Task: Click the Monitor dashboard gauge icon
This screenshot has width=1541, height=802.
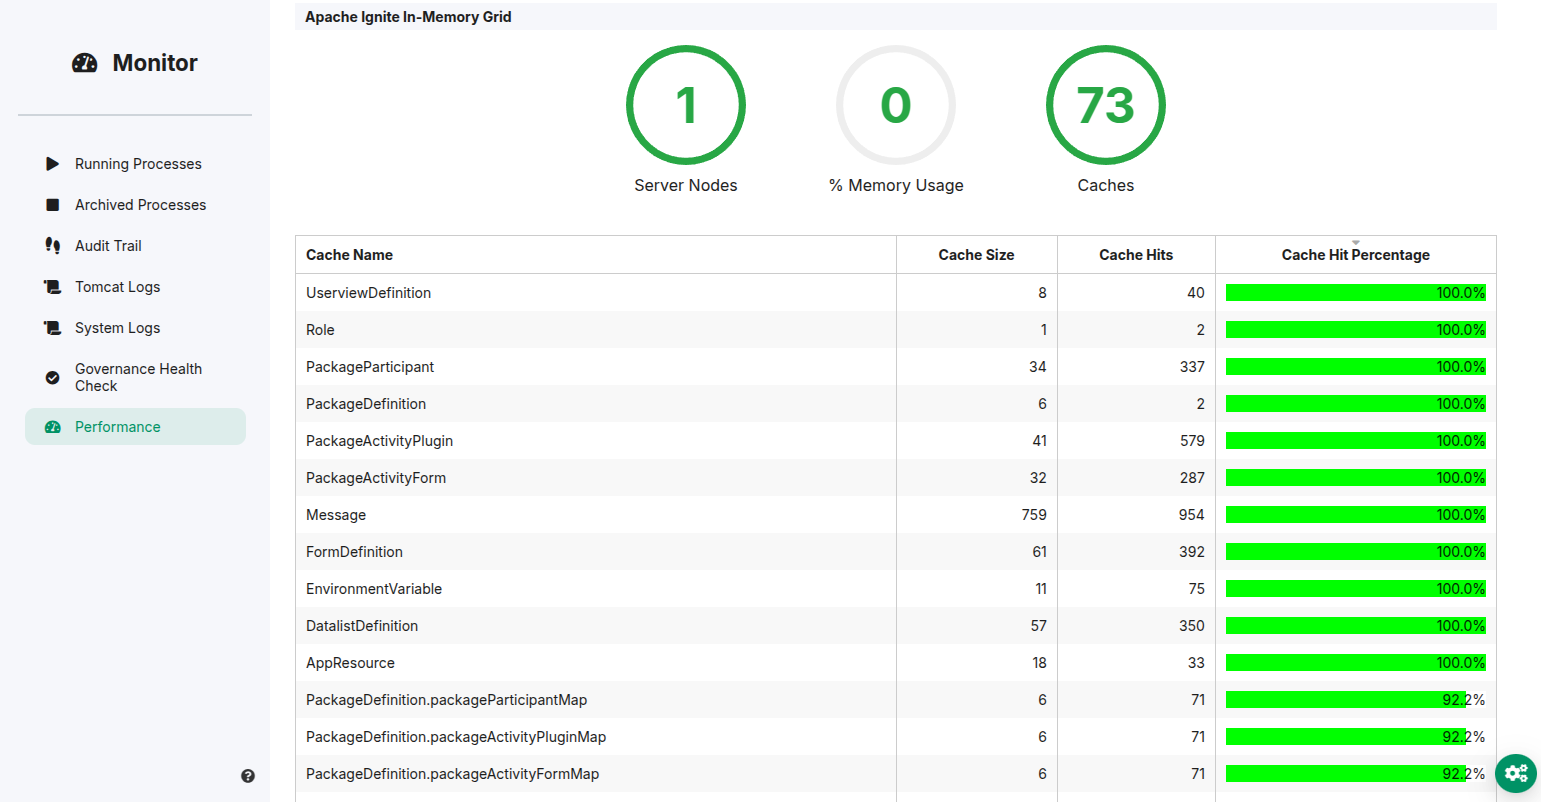Action: coord(85,63)
